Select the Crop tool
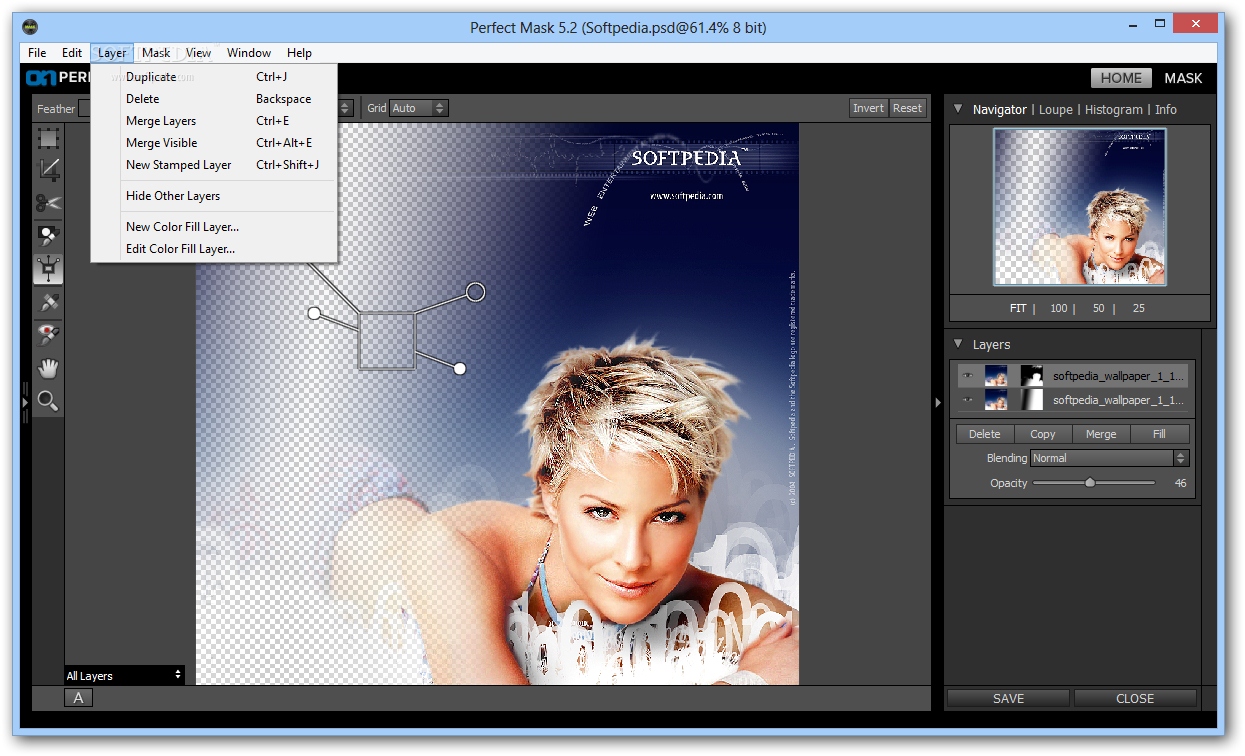 pos(48,170)
